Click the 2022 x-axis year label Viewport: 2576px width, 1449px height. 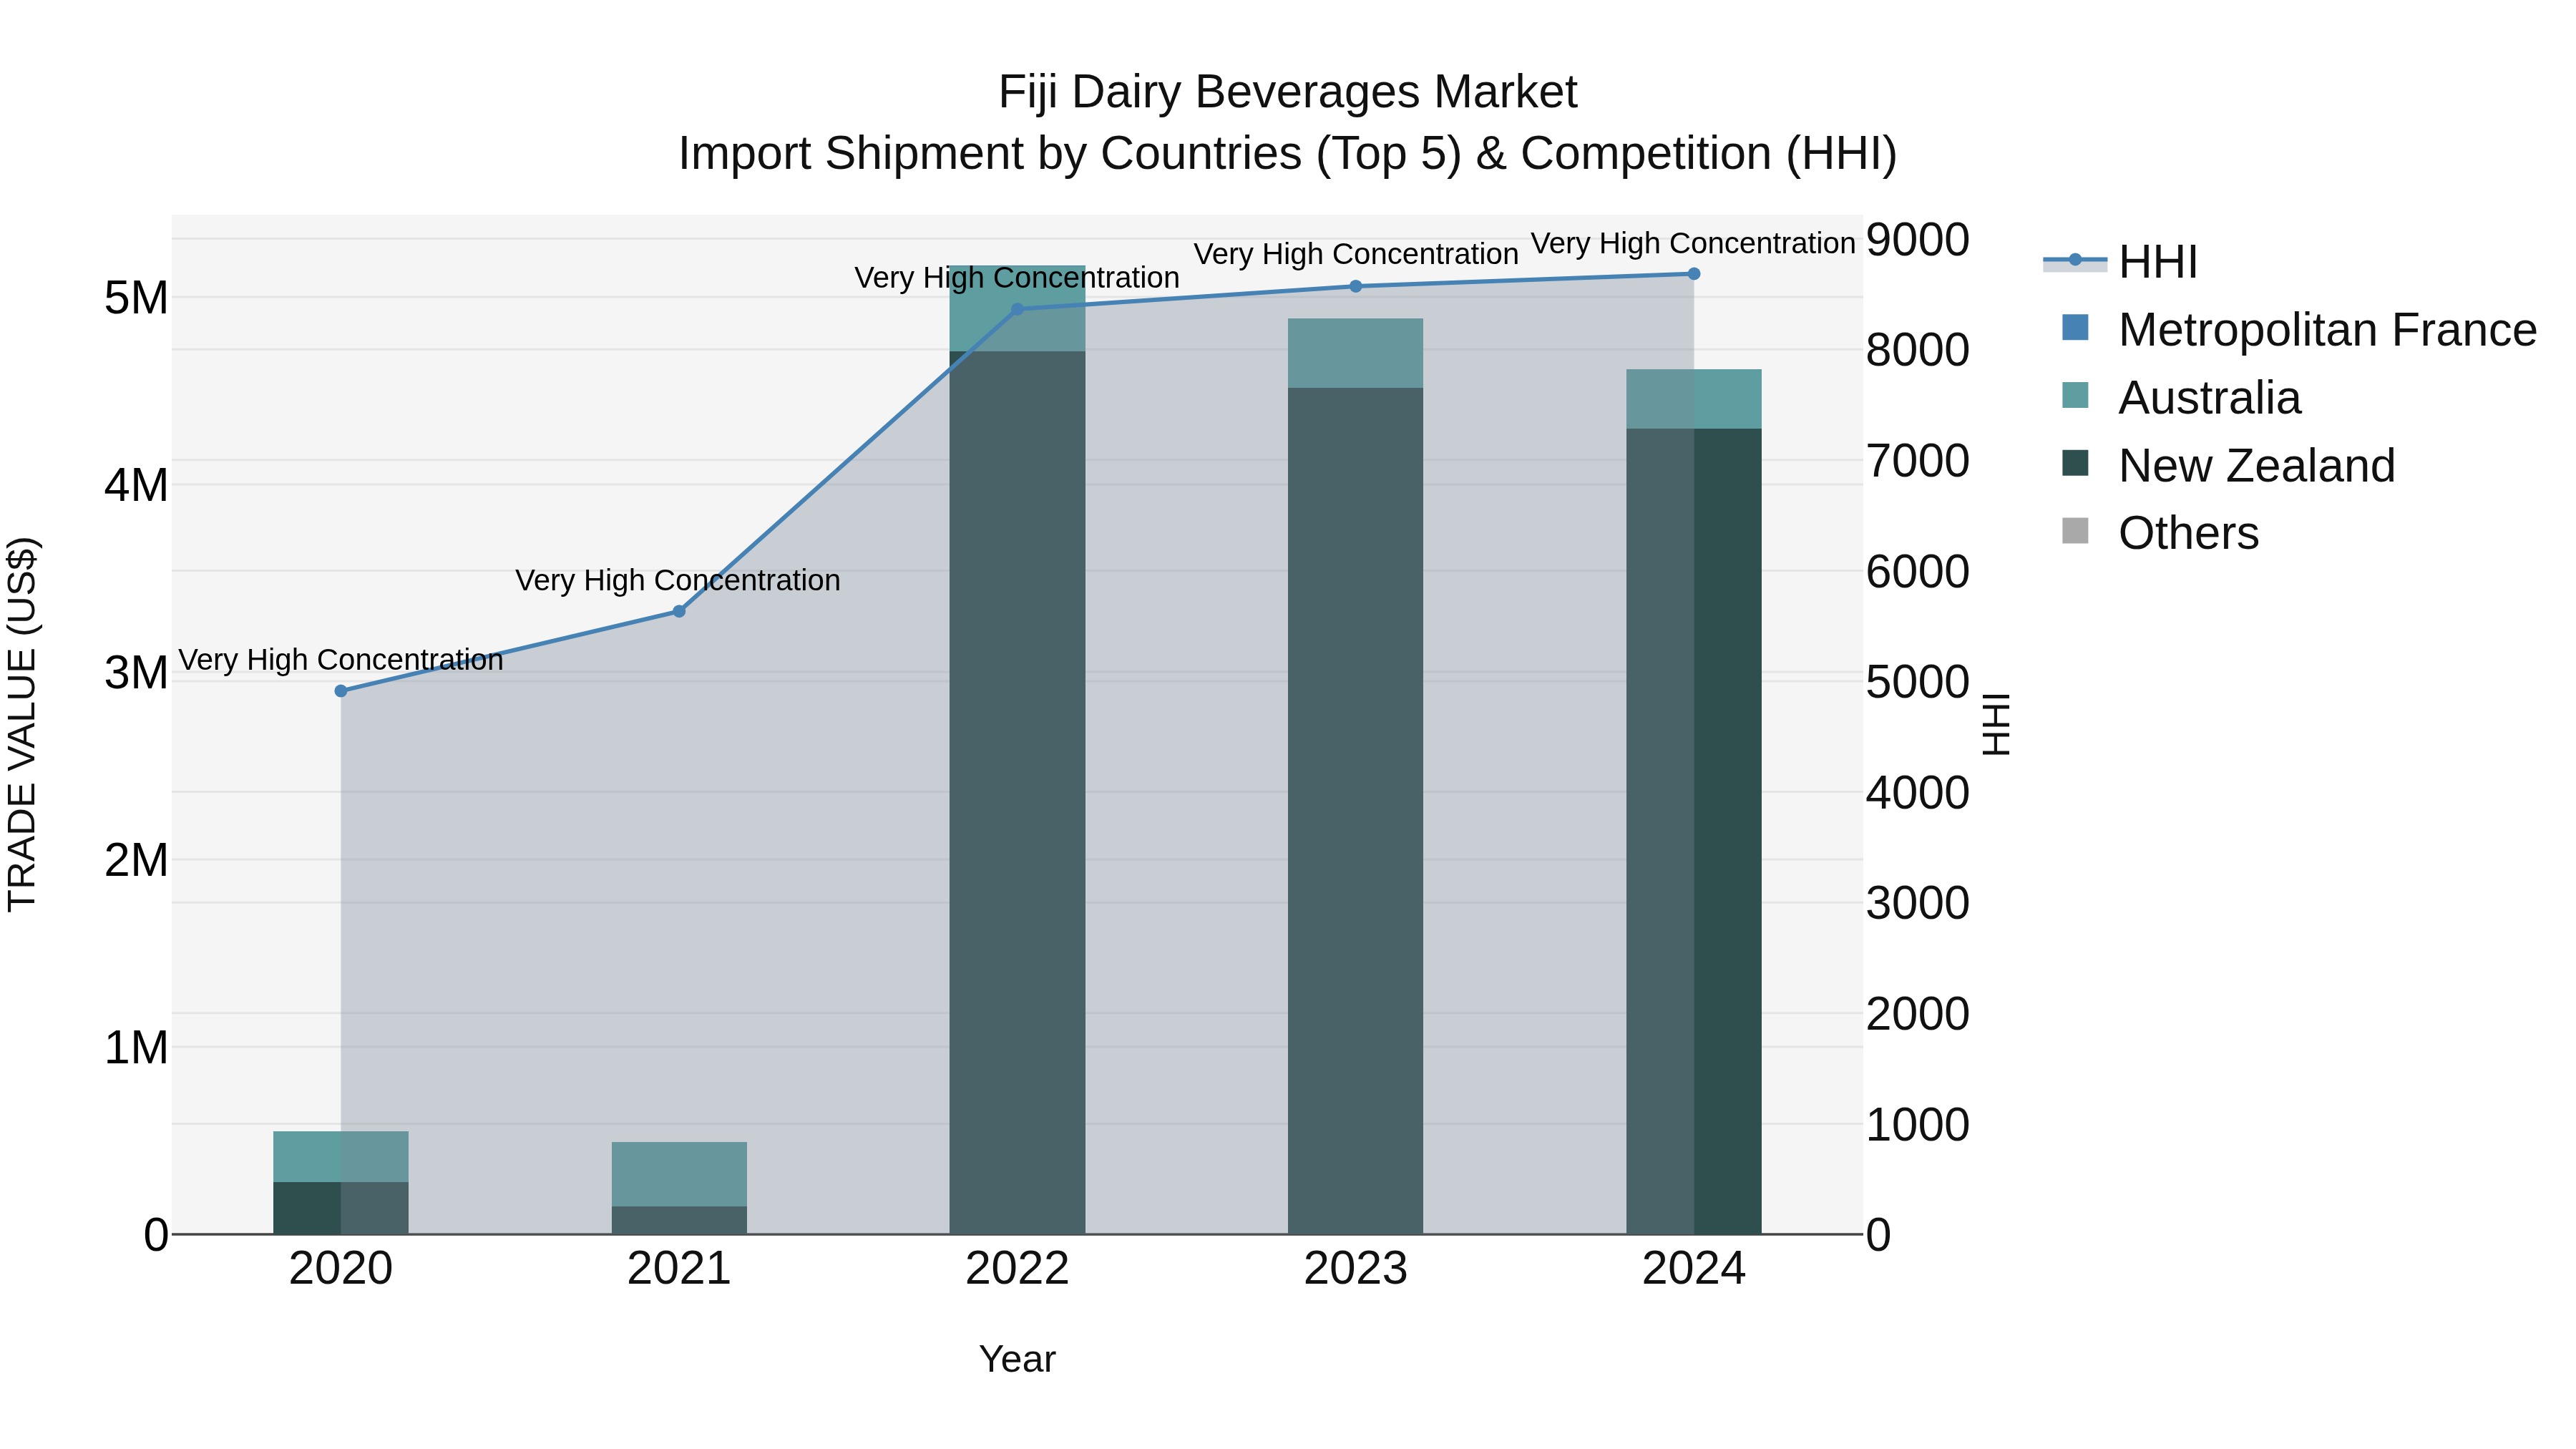[x=1017, y=1269]
